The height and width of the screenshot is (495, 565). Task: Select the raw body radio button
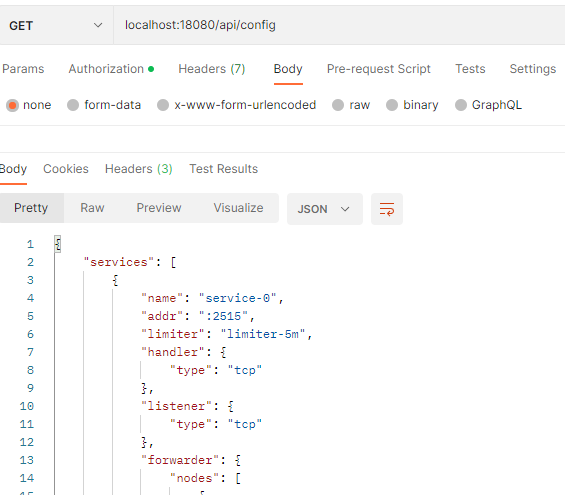[338, 105]
